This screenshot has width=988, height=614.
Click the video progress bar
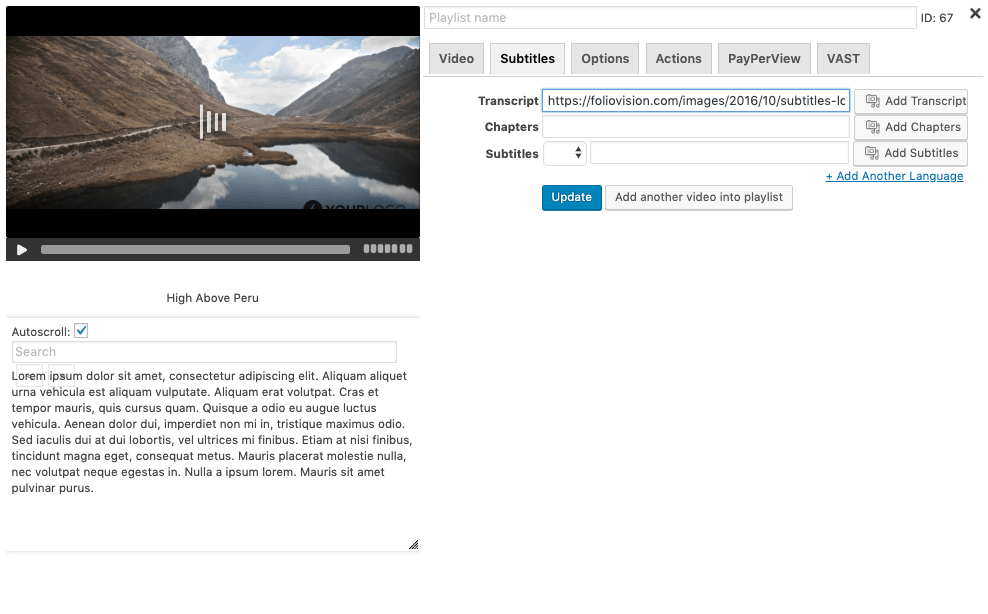pyautogui.click(x=195, y=250)
